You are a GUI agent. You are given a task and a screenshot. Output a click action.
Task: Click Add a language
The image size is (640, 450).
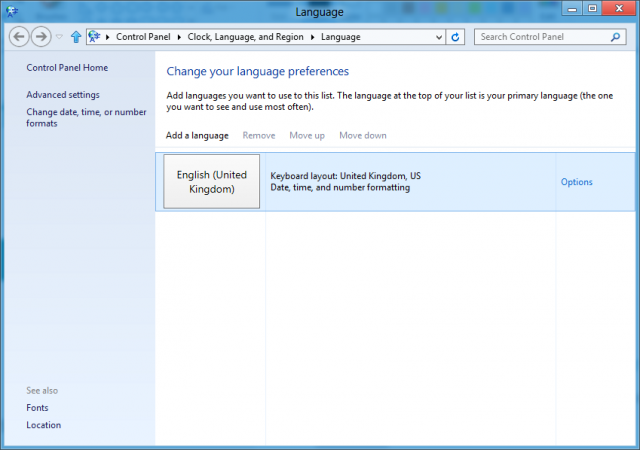click(197, 136)
